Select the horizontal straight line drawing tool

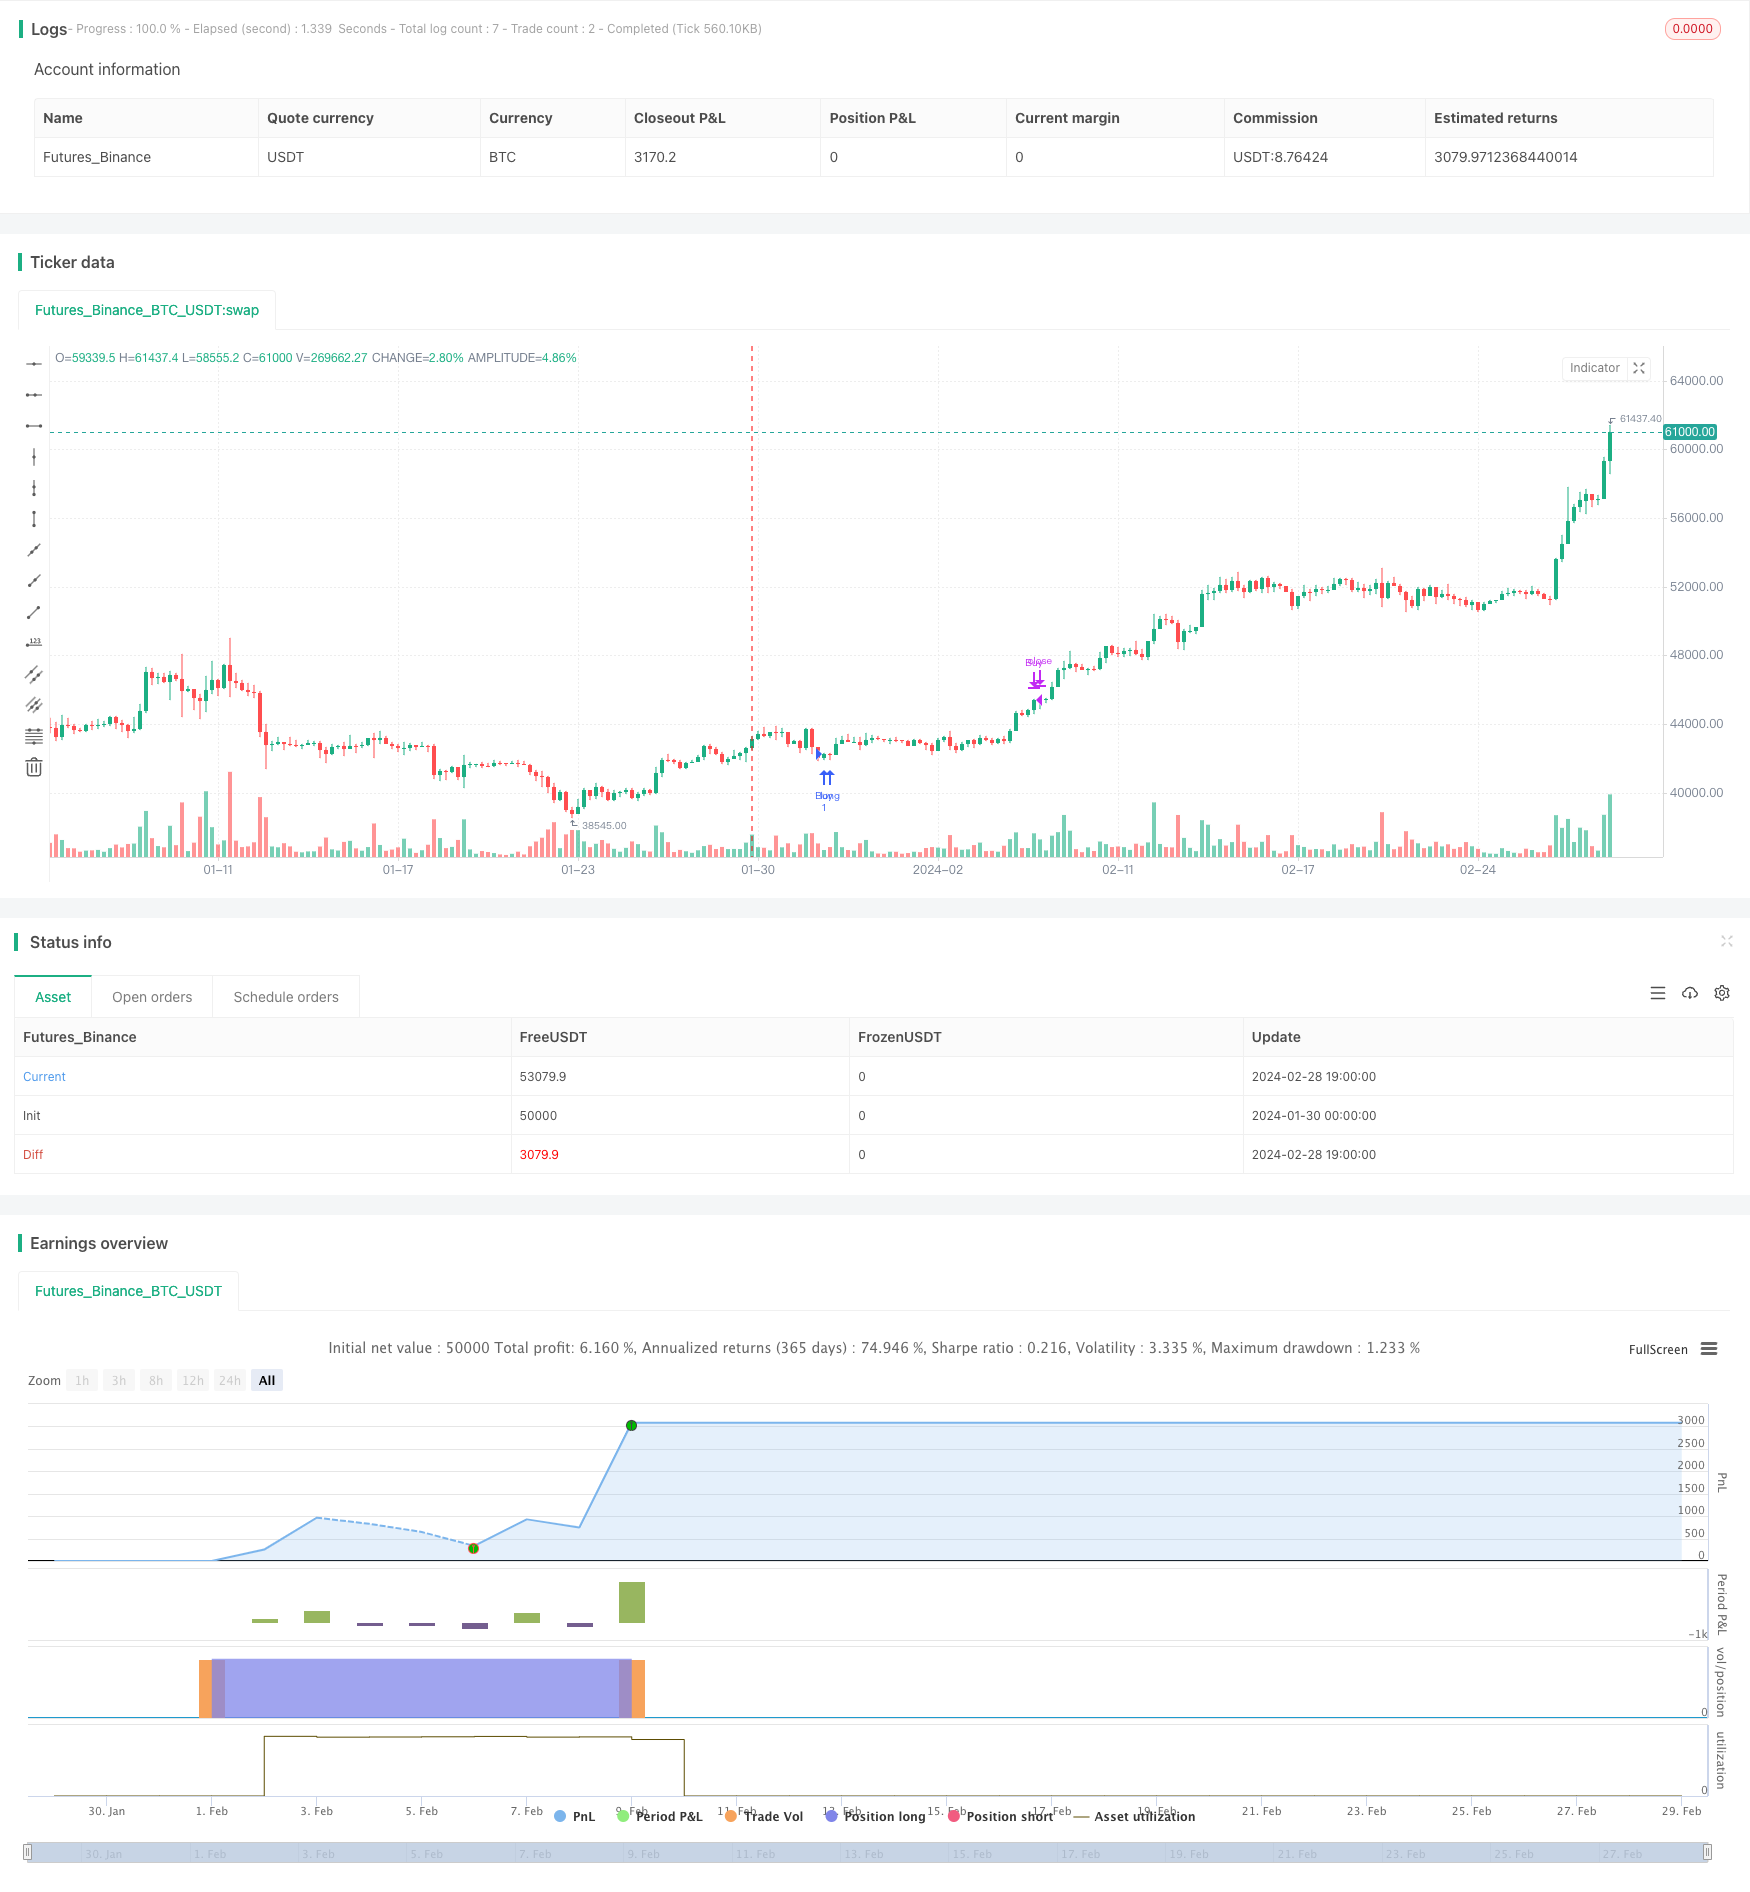click(34, 364)
